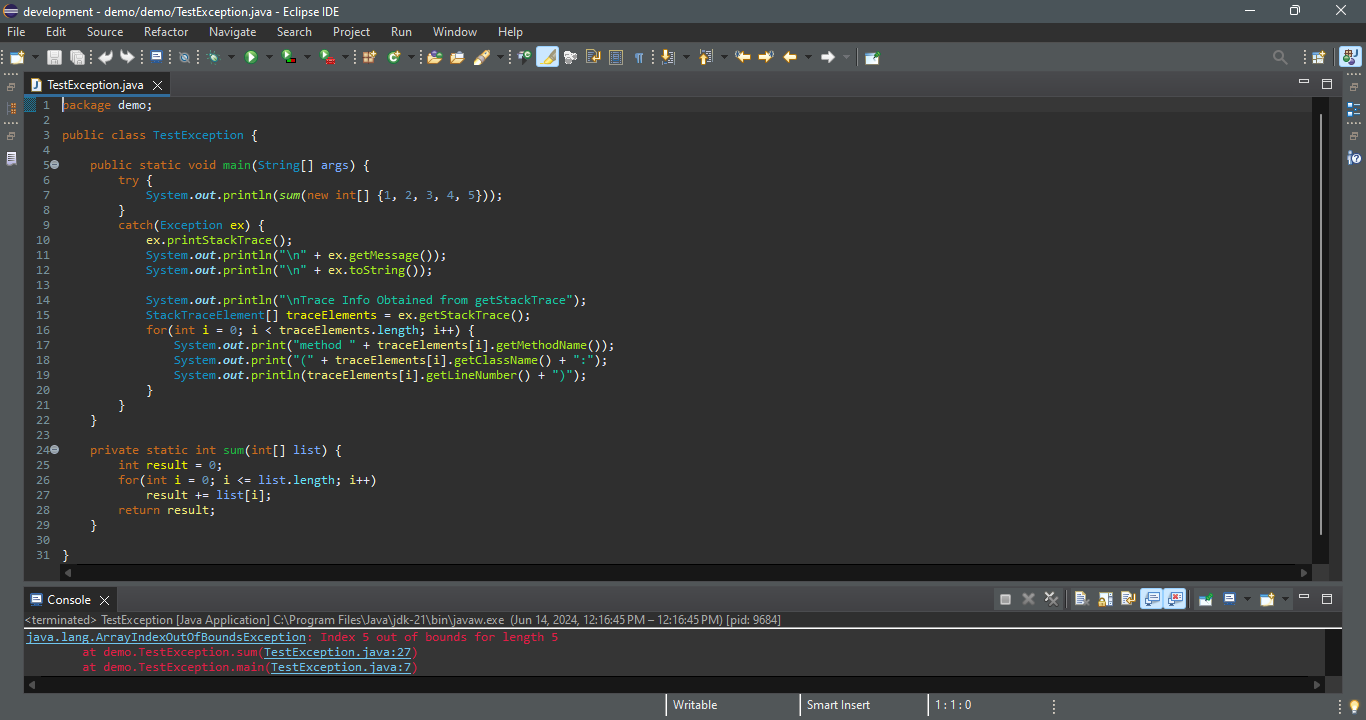Click the New Java Class icon

[394, 58]
